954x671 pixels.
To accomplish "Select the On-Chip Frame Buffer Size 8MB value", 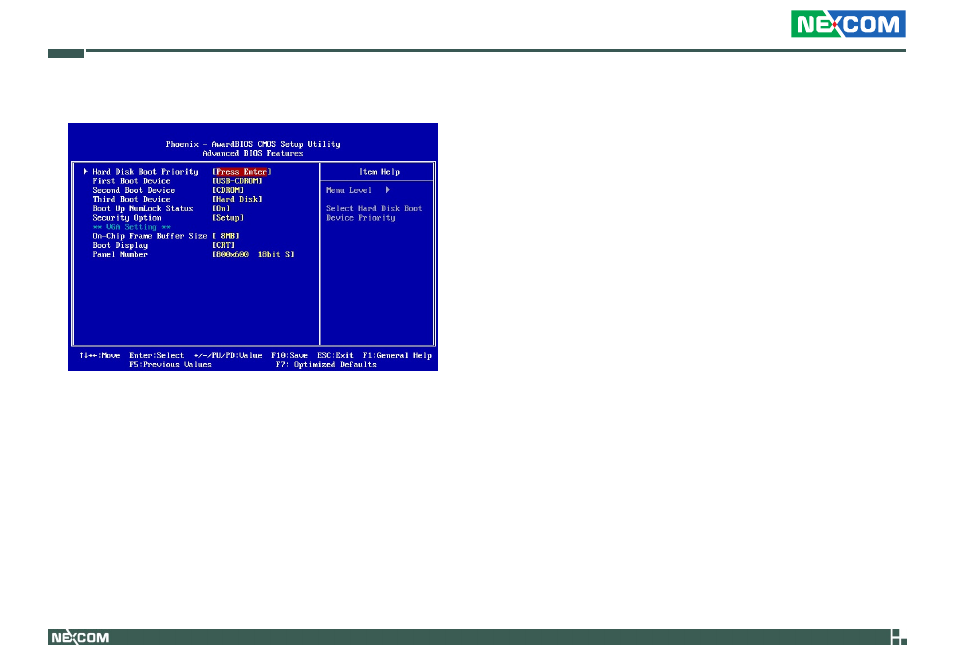I will click(x=226, y=236).
